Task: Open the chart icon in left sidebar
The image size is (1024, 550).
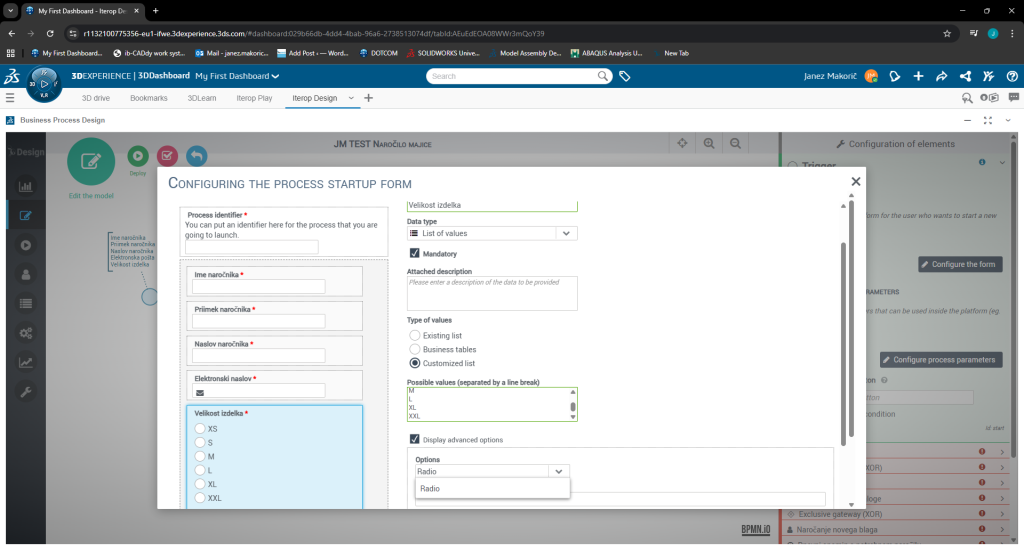Action: click(x=26, y=185)
